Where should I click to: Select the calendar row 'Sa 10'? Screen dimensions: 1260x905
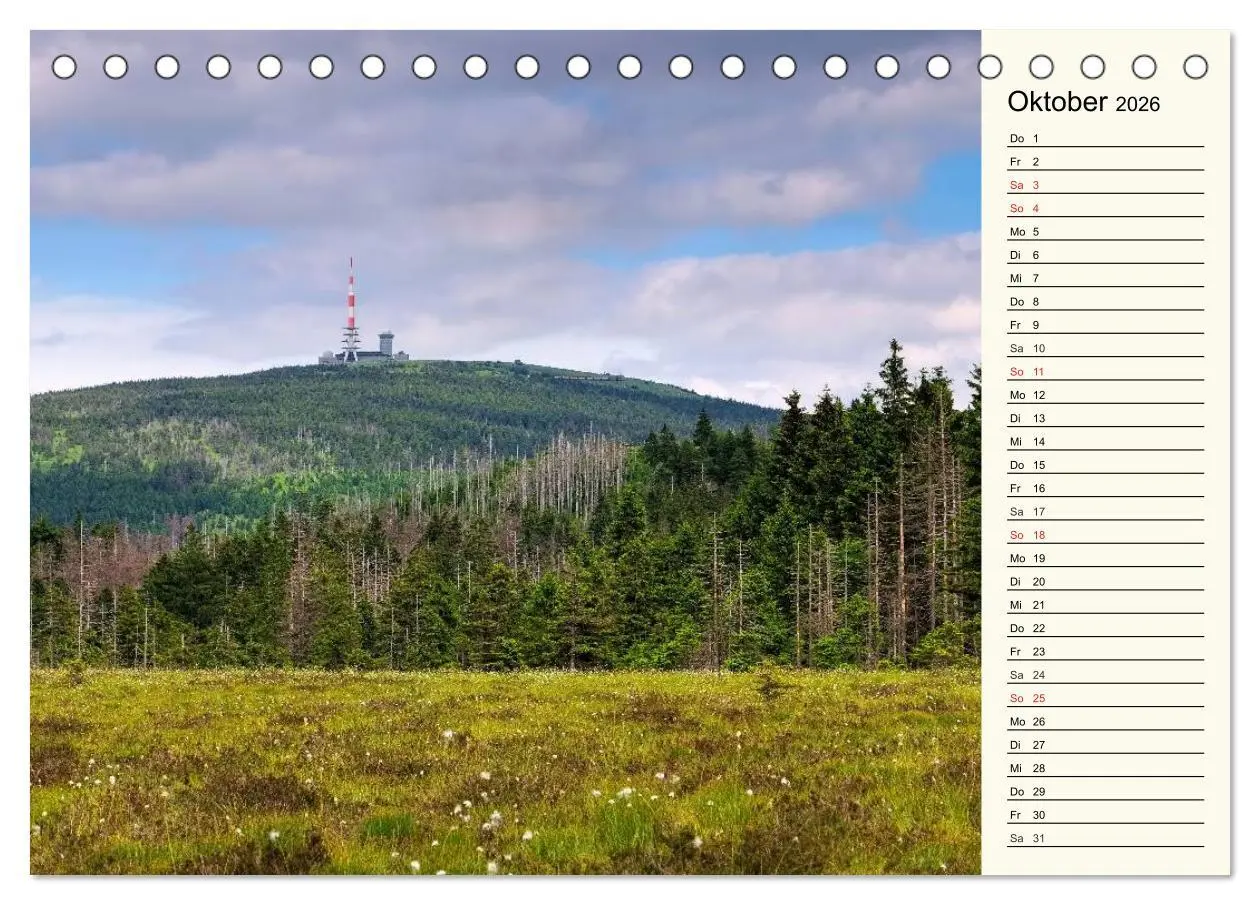click(x=1105, y=348)
